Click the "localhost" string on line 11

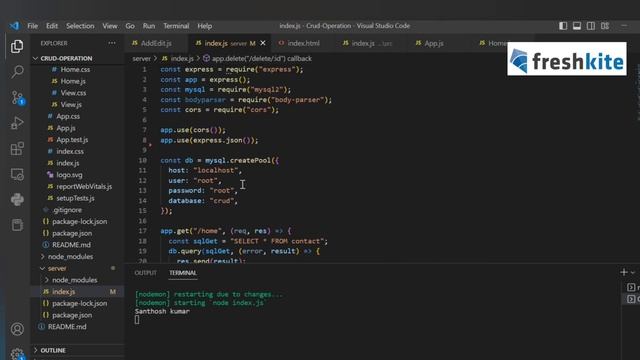click(x=216, y=171)
